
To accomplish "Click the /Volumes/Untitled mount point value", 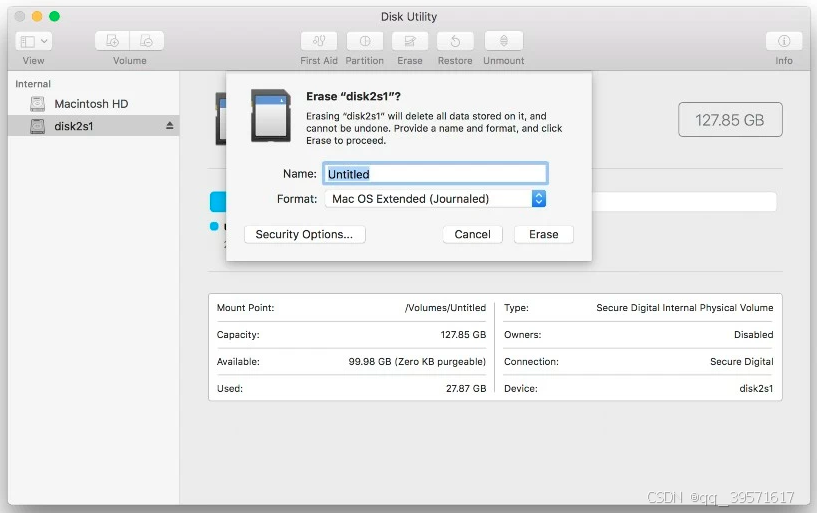I will pyautogui.click(x=445, y=308).
